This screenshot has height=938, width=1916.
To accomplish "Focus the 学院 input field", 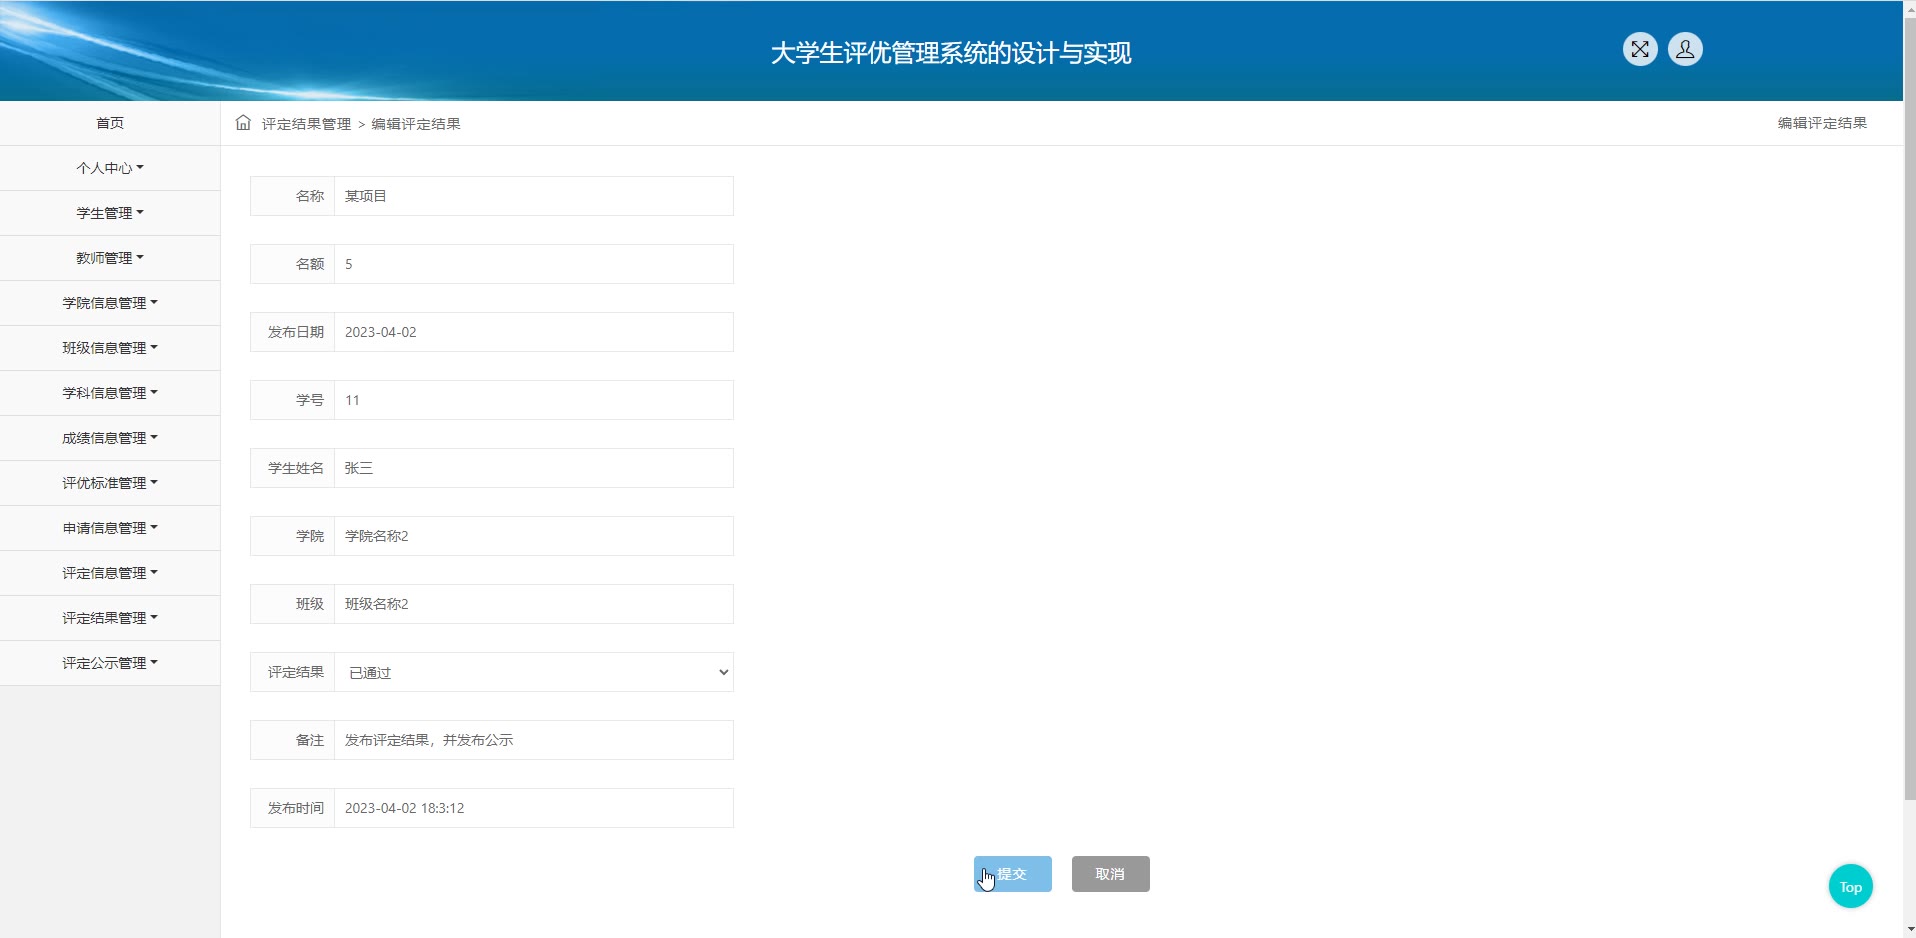I will pos(534,536).
